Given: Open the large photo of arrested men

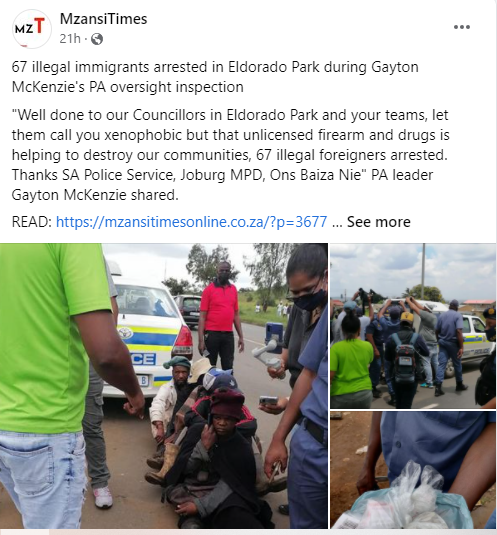Looking at the screenshot, I should [164, 386].
